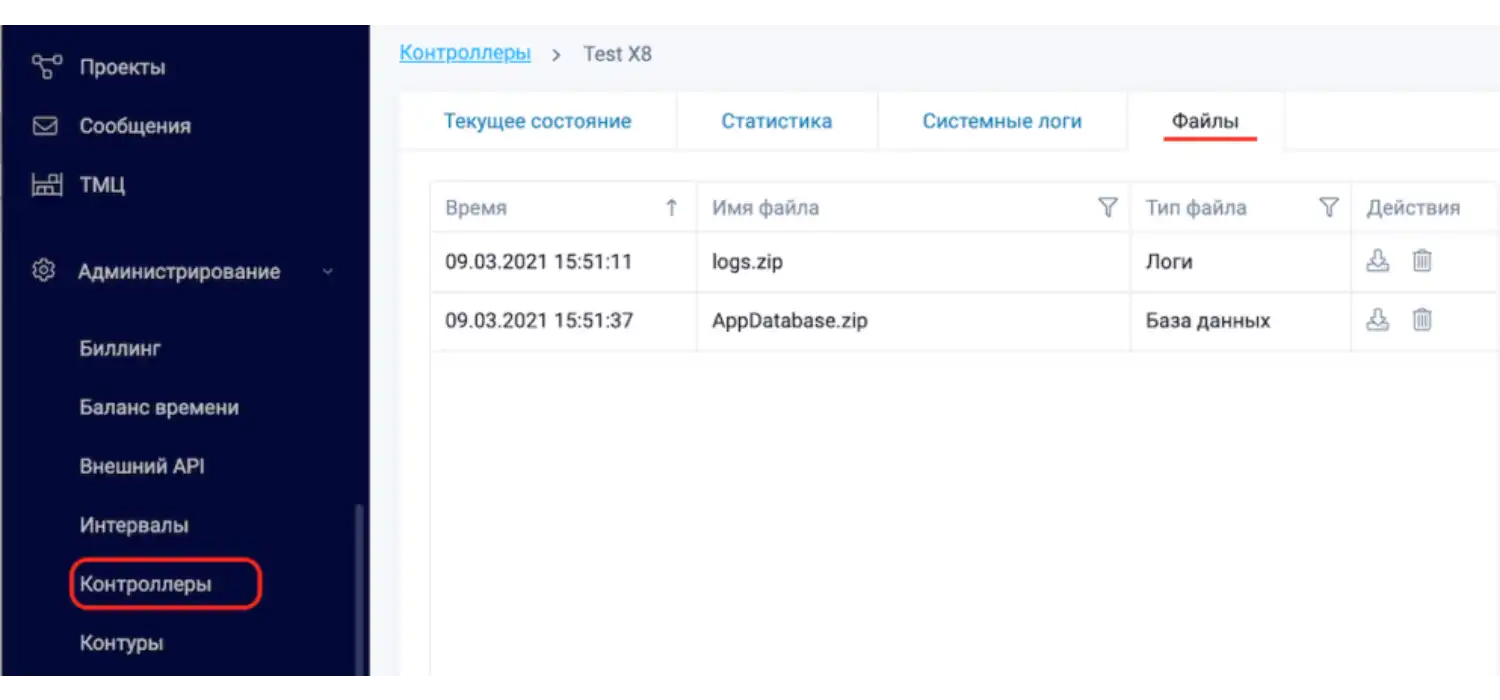This screenshot has height=700, width=1500.
Task: Open the filter for Тип файла column
Action: [x=1328, y=207]
